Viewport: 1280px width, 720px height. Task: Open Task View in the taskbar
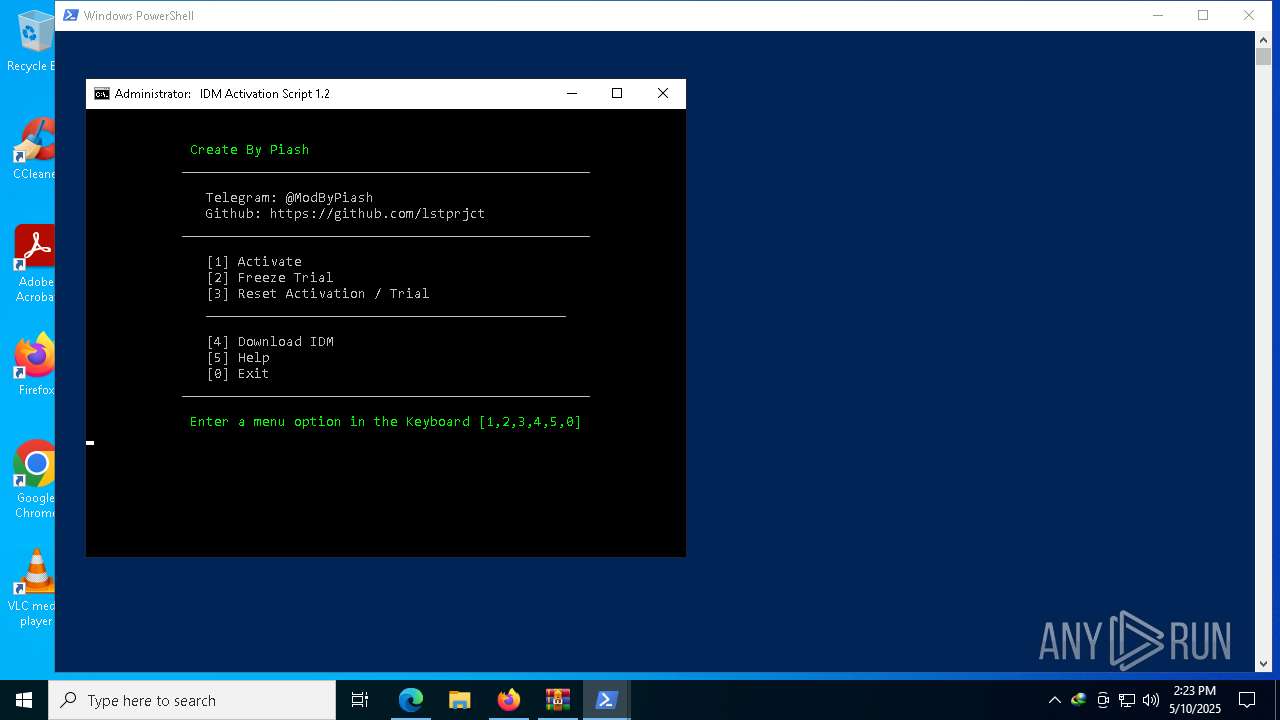click(x=360, y=700)
